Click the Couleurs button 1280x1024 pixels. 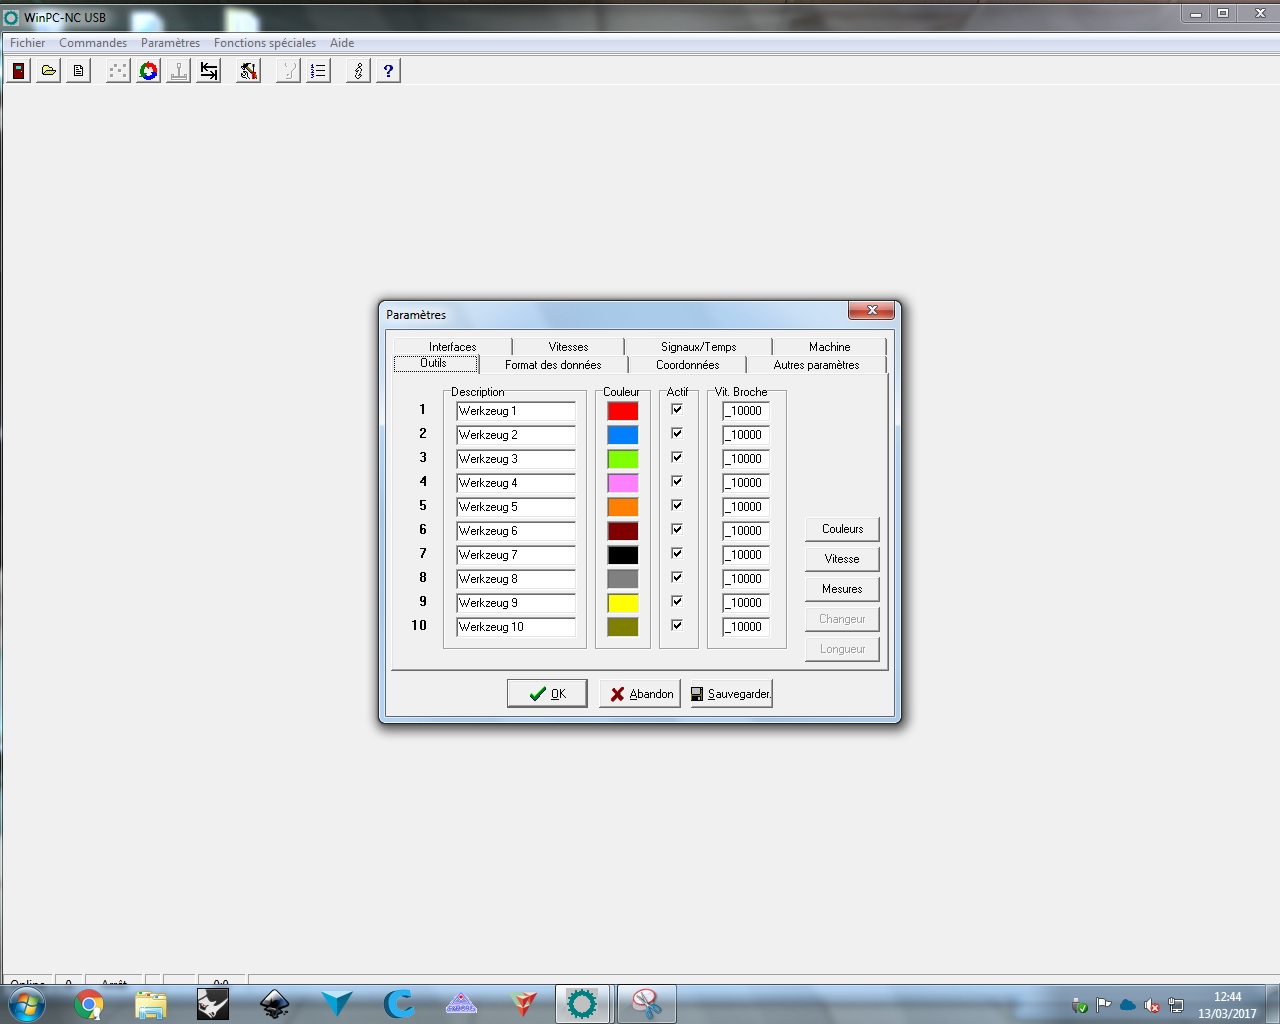(842, 529)
